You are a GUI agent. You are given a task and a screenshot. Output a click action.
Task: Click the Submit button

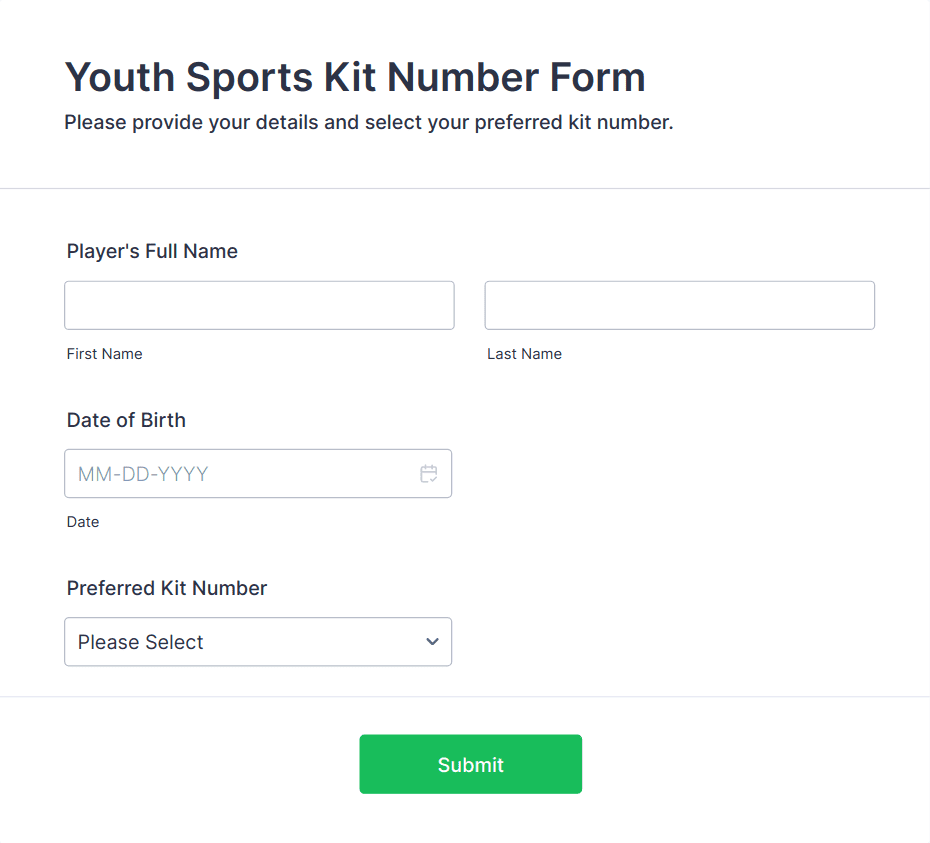470,765
